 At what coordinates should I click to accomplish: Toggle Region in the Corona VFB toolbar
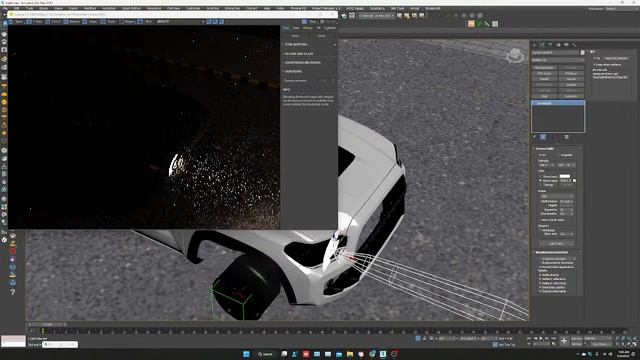click(x=127, y=22)
